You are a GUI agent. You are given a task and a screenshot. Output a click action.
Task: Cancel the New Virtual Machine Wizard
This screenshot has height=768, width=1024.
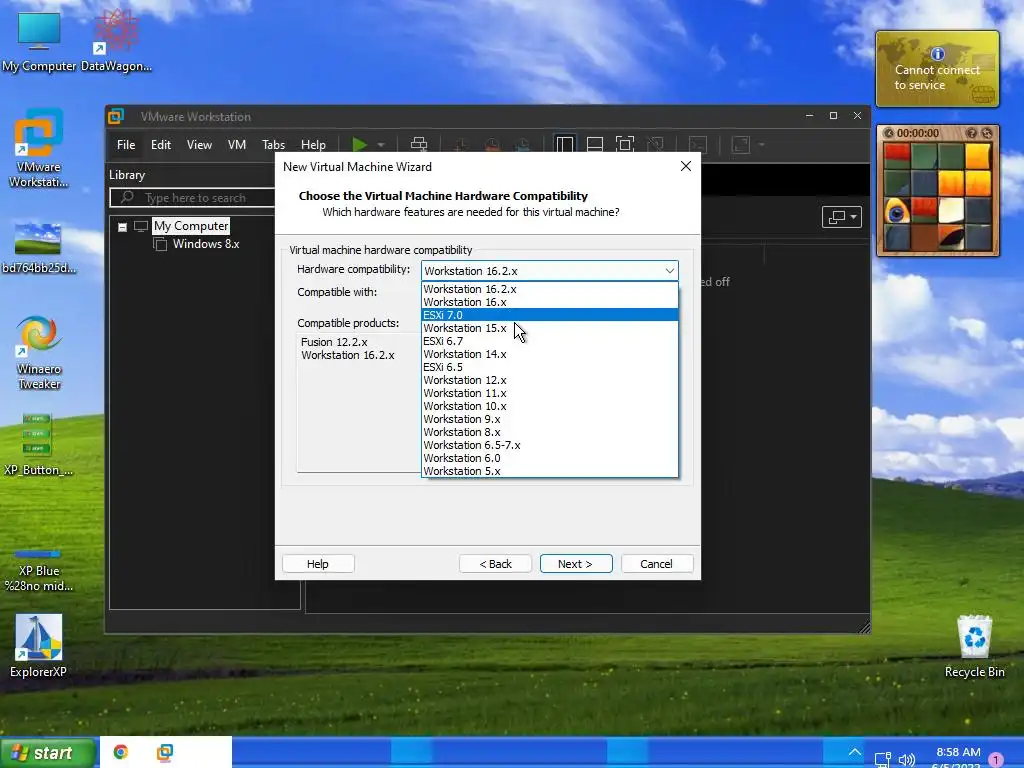(x=657, y=564)
